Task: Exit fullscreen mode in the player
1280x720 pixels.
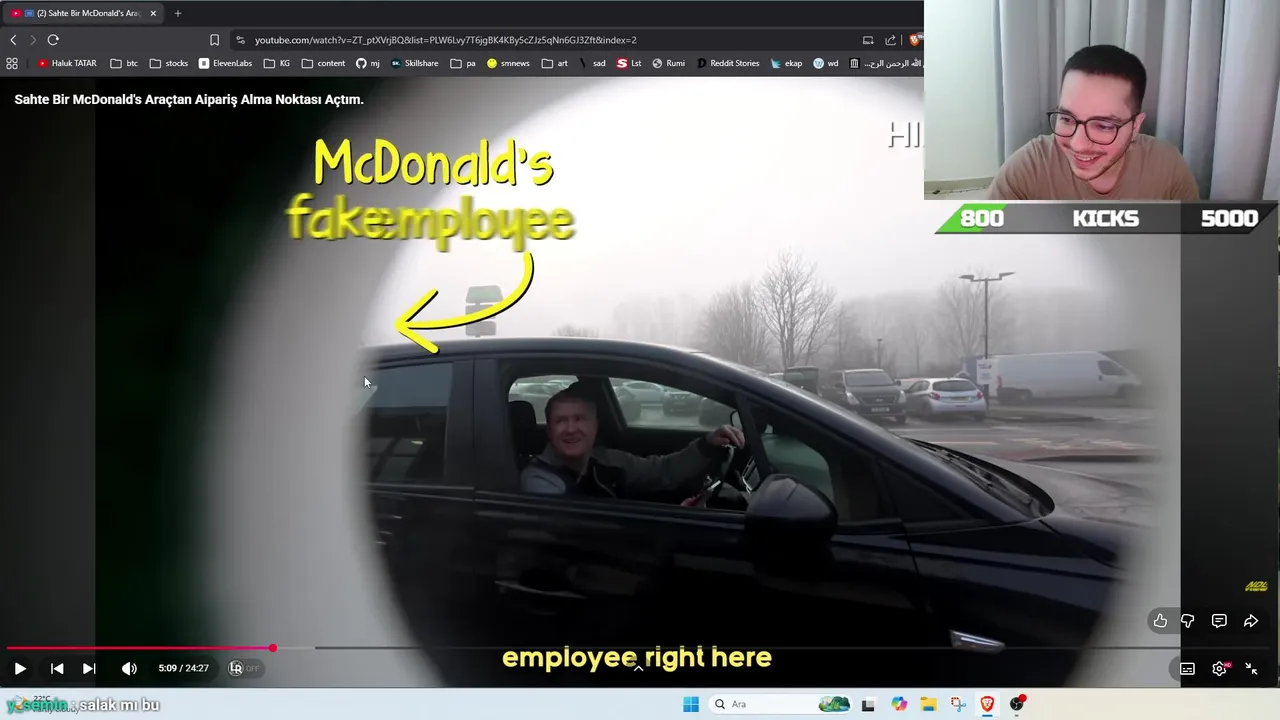Action: pos(1251,669)
